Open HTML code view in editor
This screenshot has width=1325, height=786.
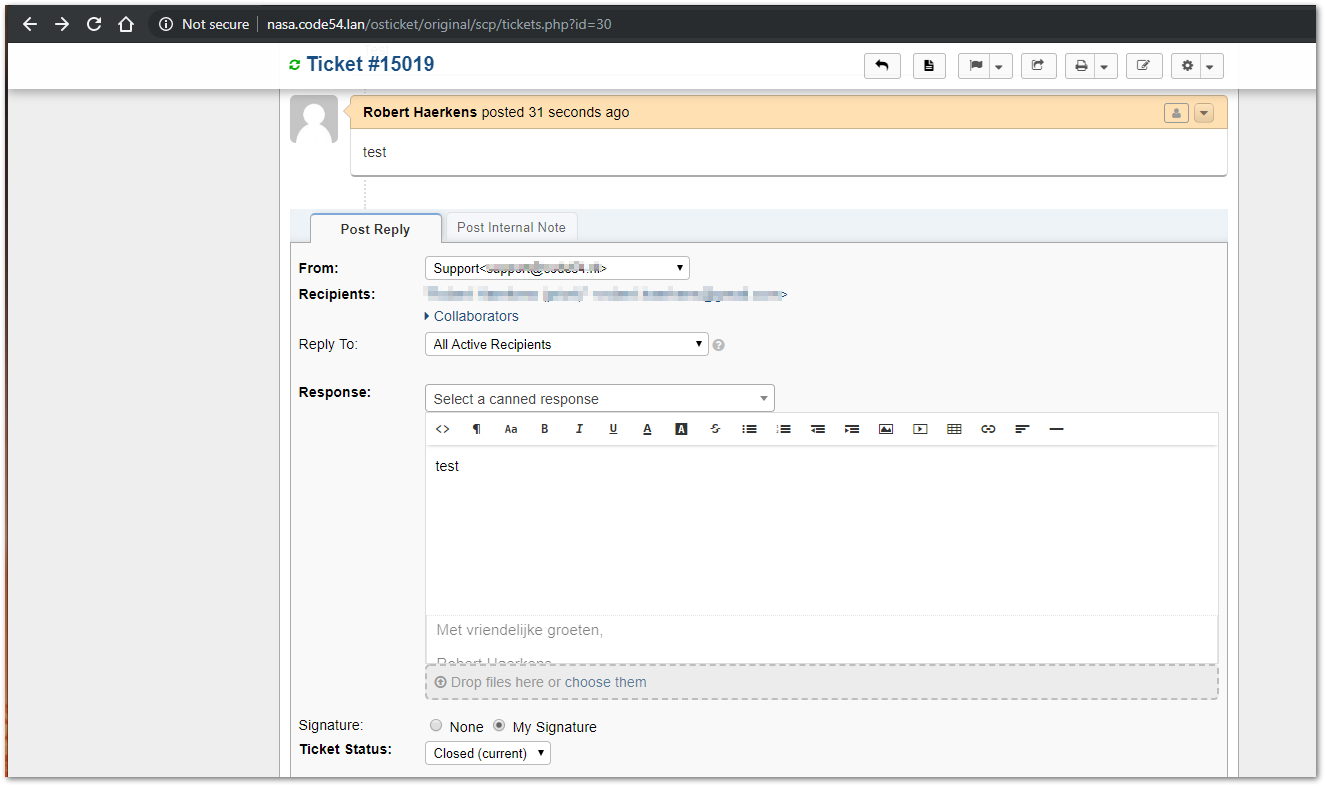pyautogui.click(x=443, y=429)
